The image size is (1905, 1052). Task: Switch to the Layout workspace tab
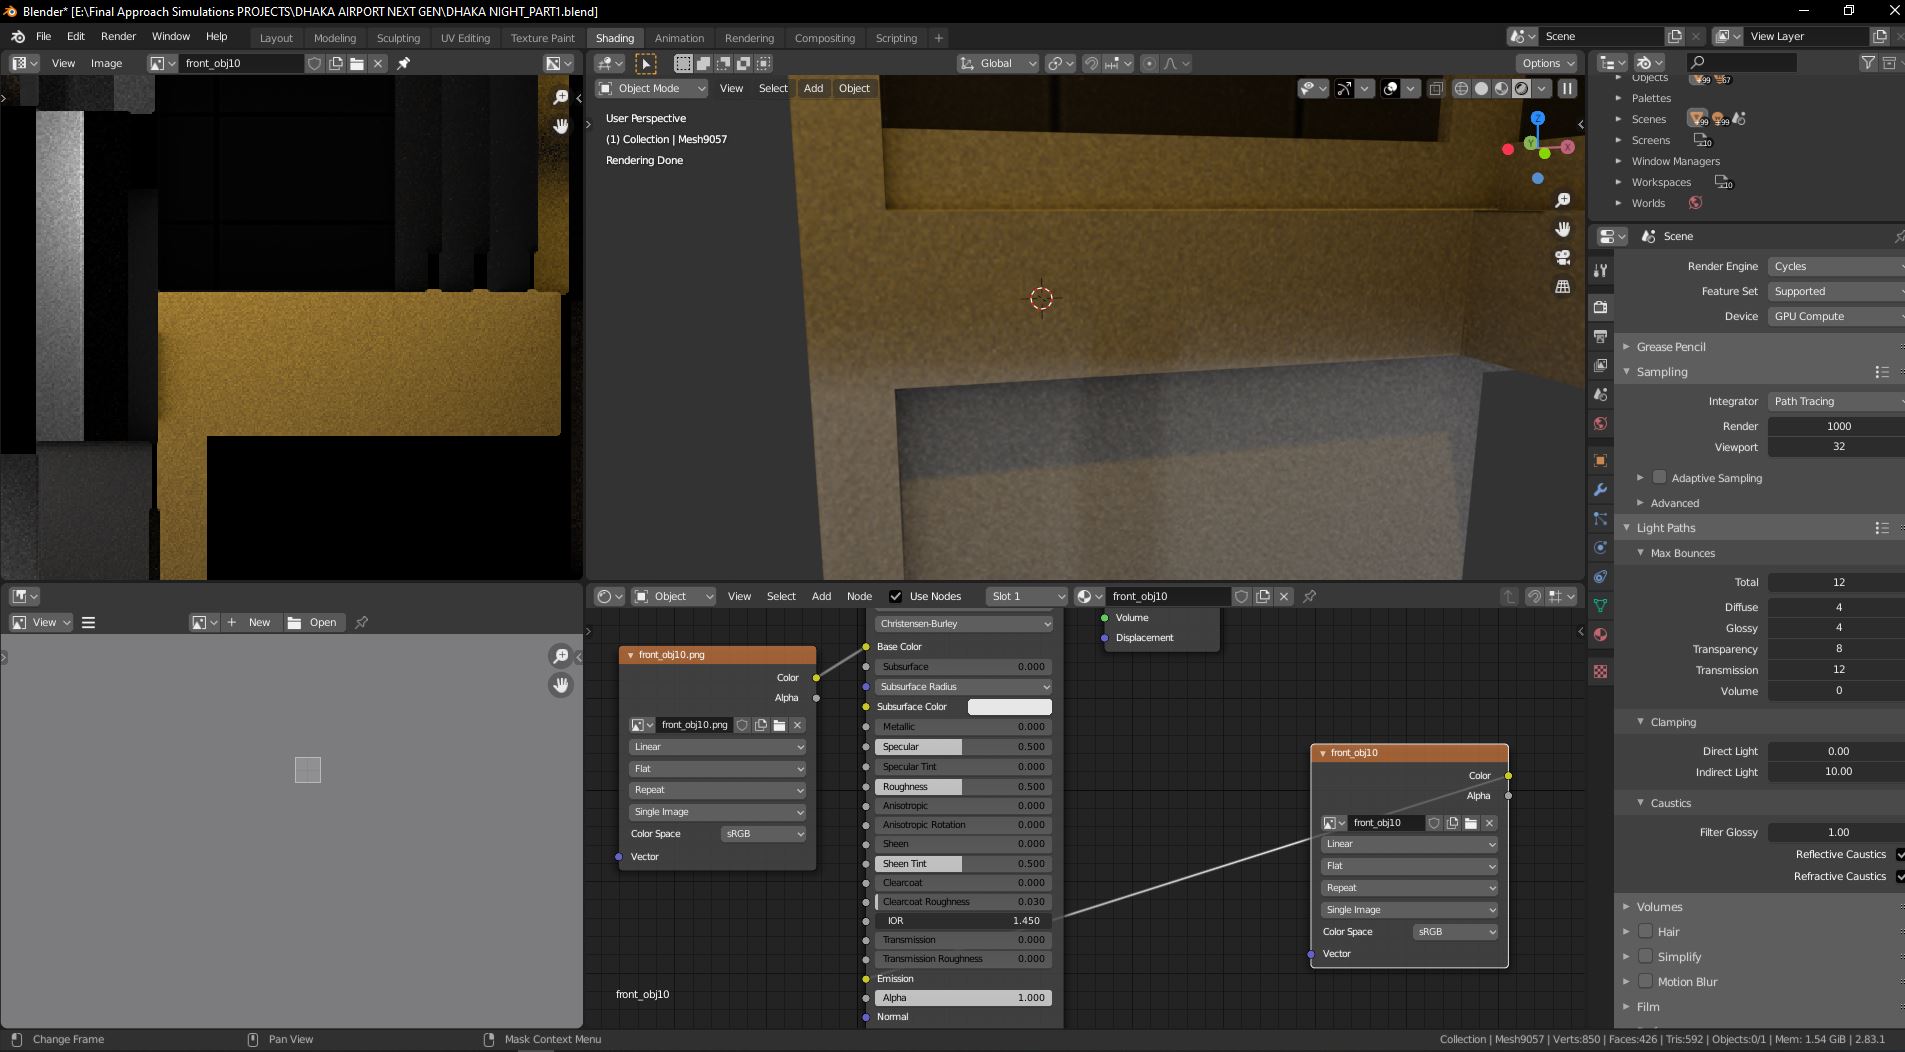point(276,38)
